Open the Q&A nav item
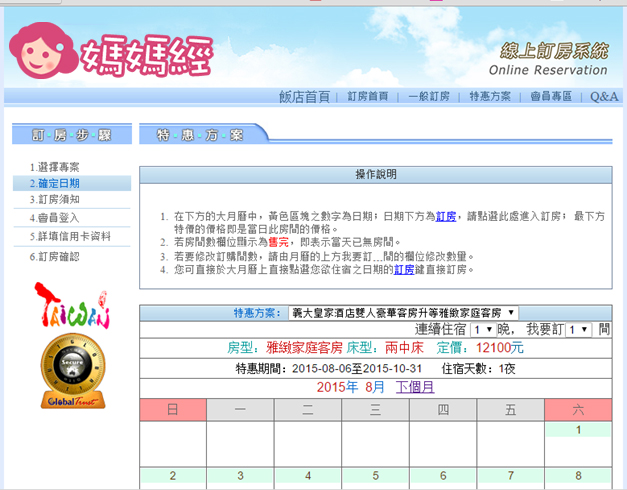This screenshot has height=490, width=627. click(x=604, y=96)
